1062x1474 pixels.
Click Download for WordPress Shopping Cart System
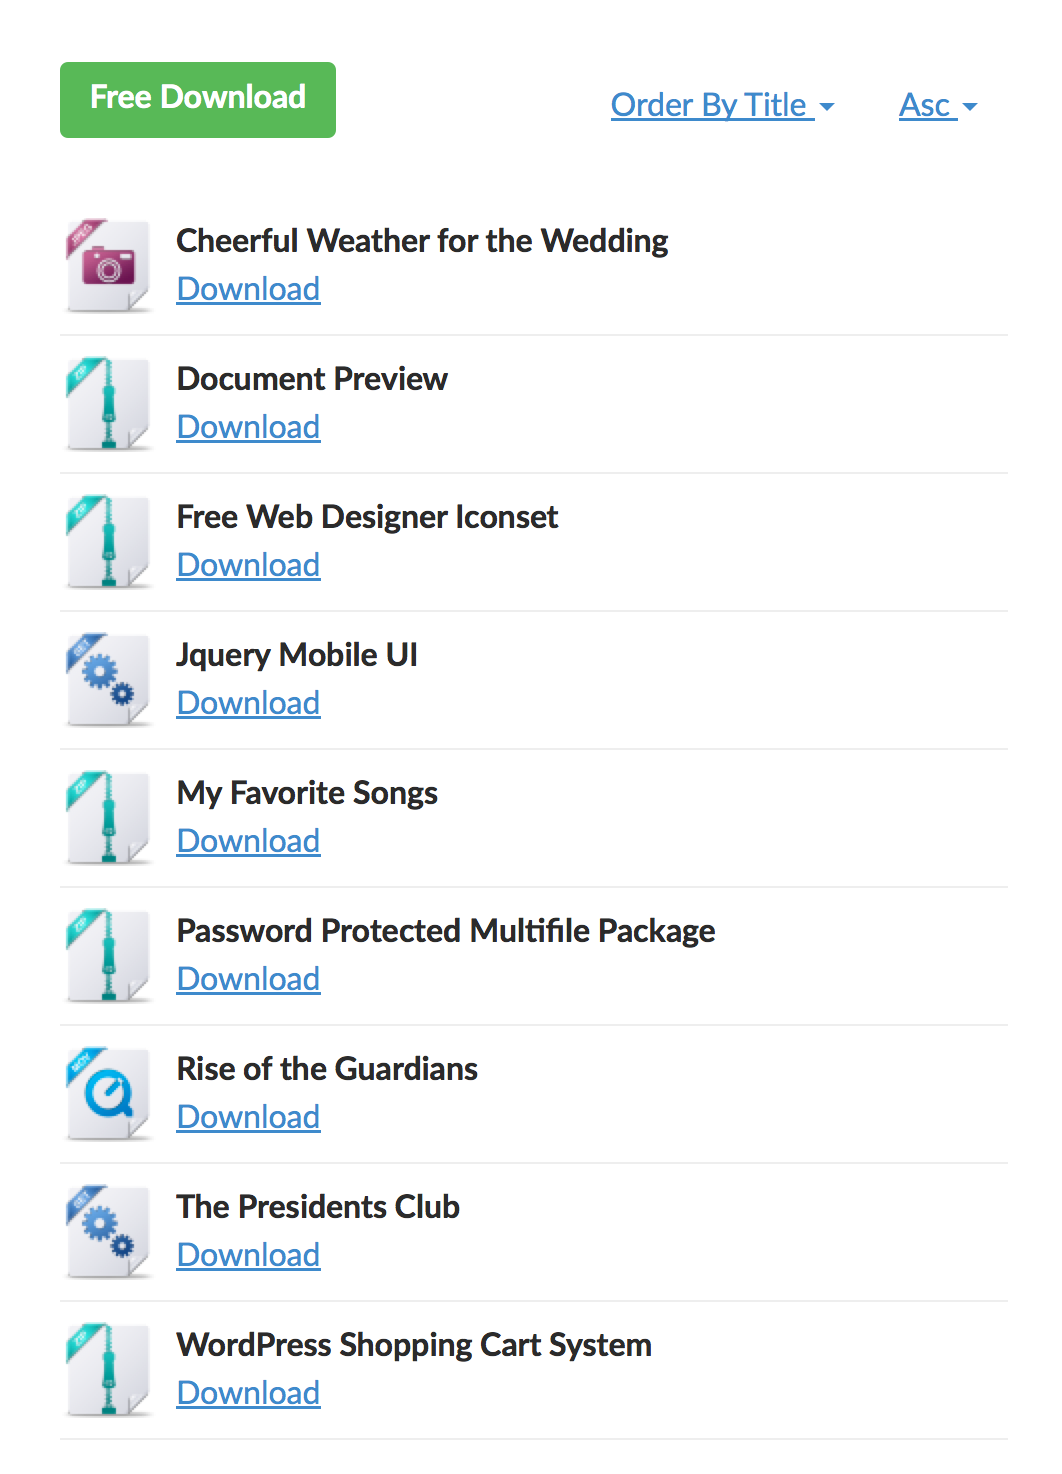[248, 1393]
